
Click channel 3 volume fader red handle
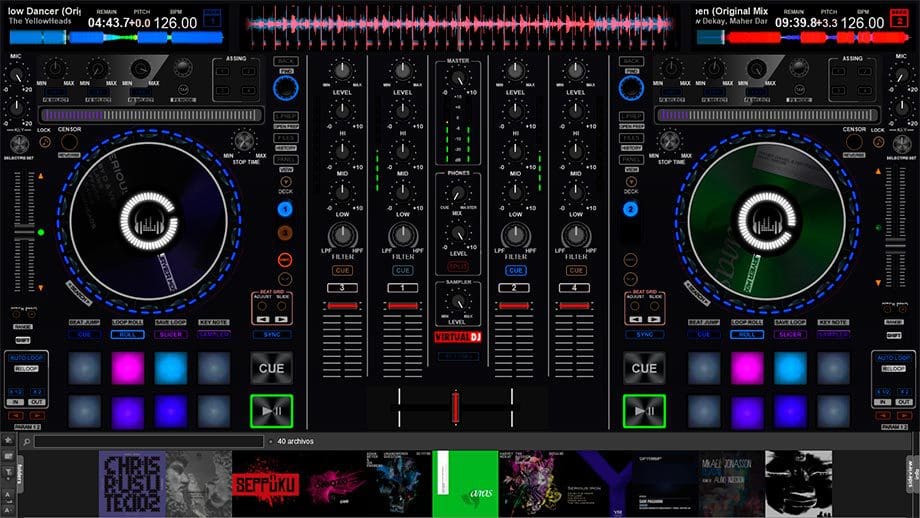(342, 306)
